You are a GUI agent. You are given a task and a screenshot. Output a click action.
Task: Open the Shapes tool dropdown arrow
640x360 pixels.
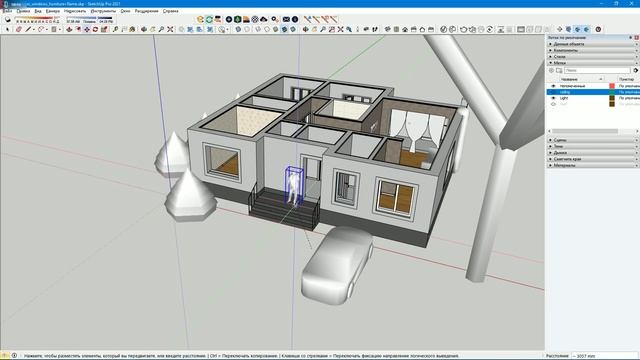click(60, 29)
